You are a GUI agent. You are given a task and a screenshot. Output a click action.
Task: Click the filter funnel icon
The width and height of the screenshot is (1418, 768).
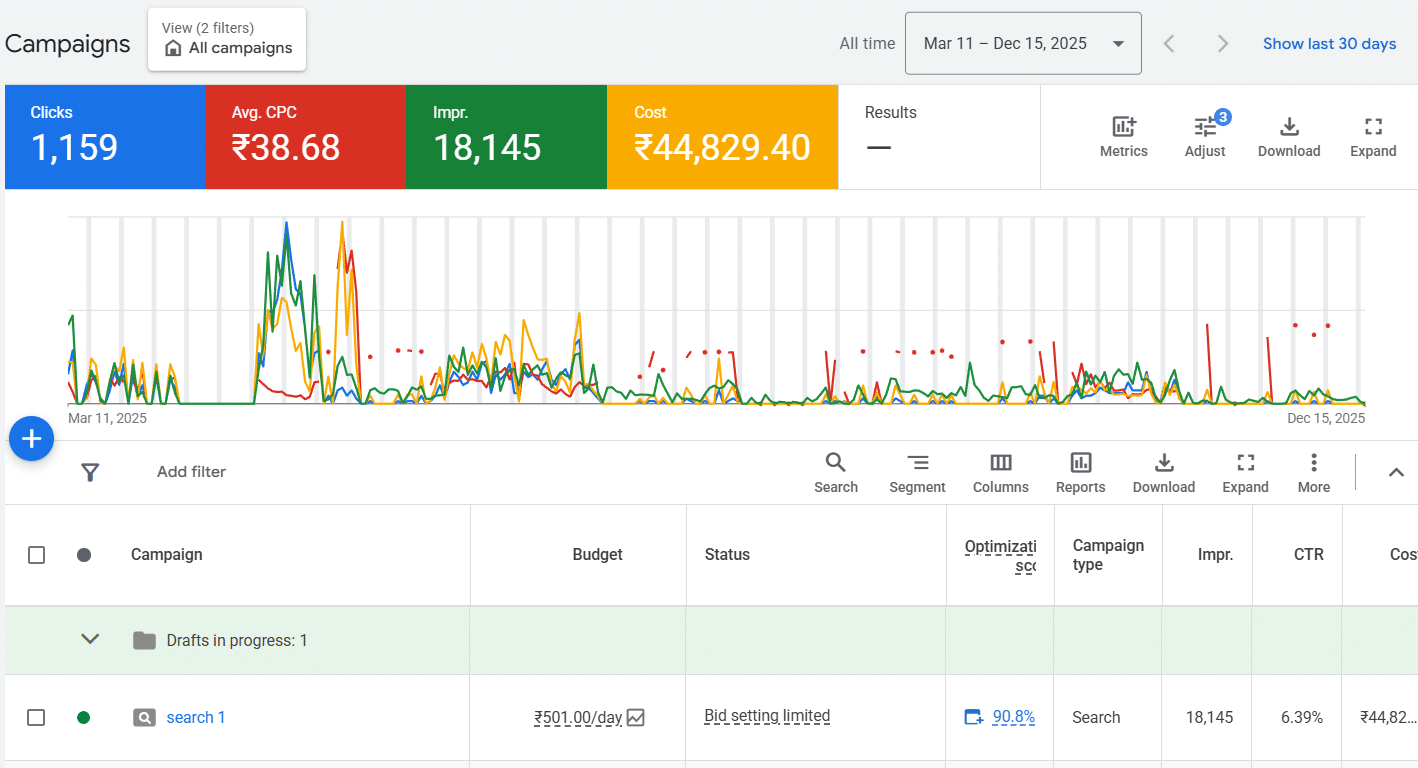pyautogui.click(x=90, y=472)
